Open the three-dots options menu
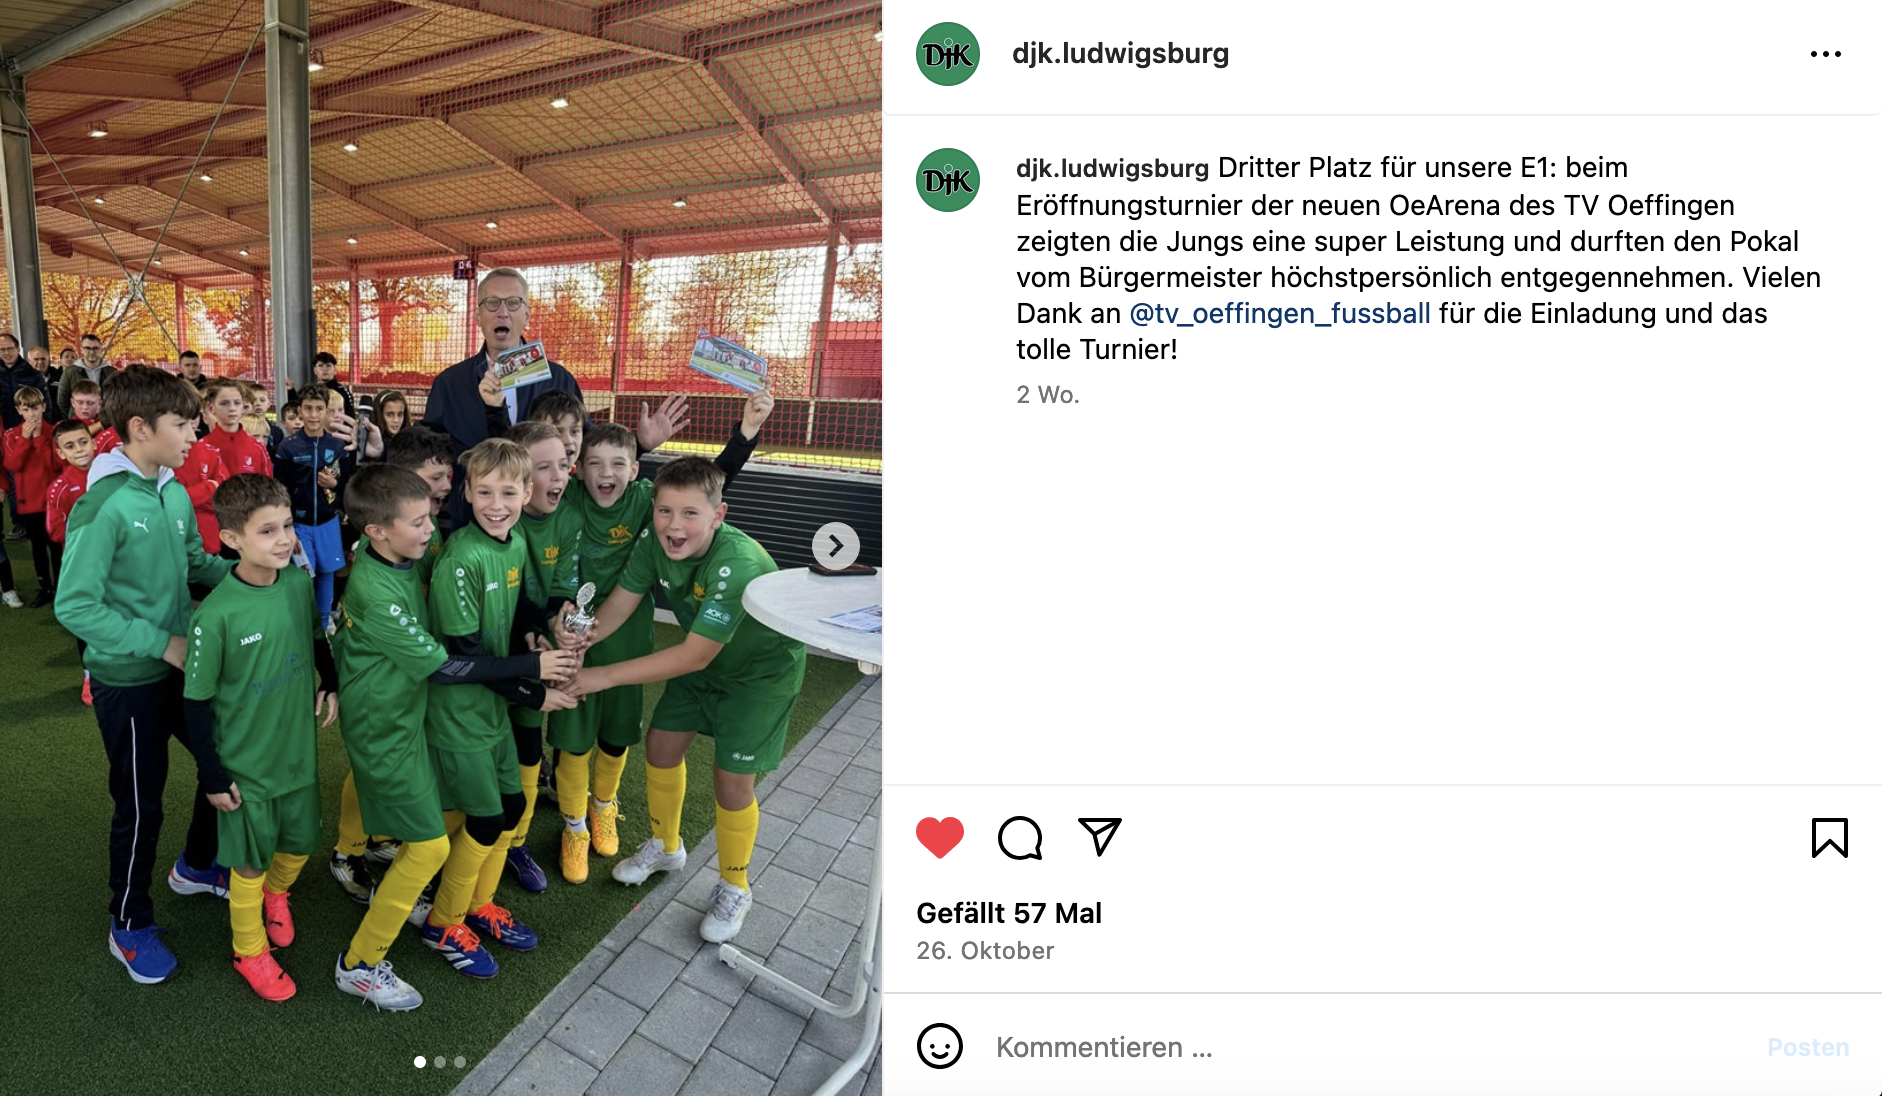1882x1096 pixels. coord(1826,54)
